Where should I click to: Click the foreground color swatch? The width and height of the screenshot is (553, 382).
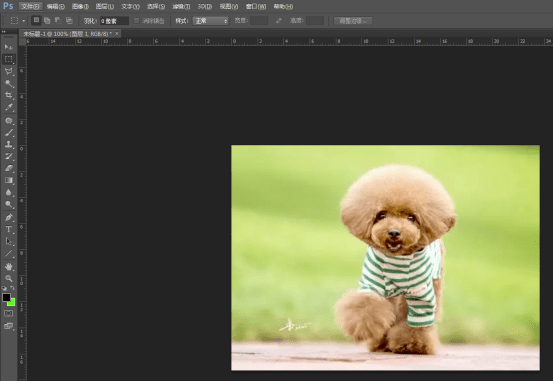pyautogui.click(x=6, y=297)
